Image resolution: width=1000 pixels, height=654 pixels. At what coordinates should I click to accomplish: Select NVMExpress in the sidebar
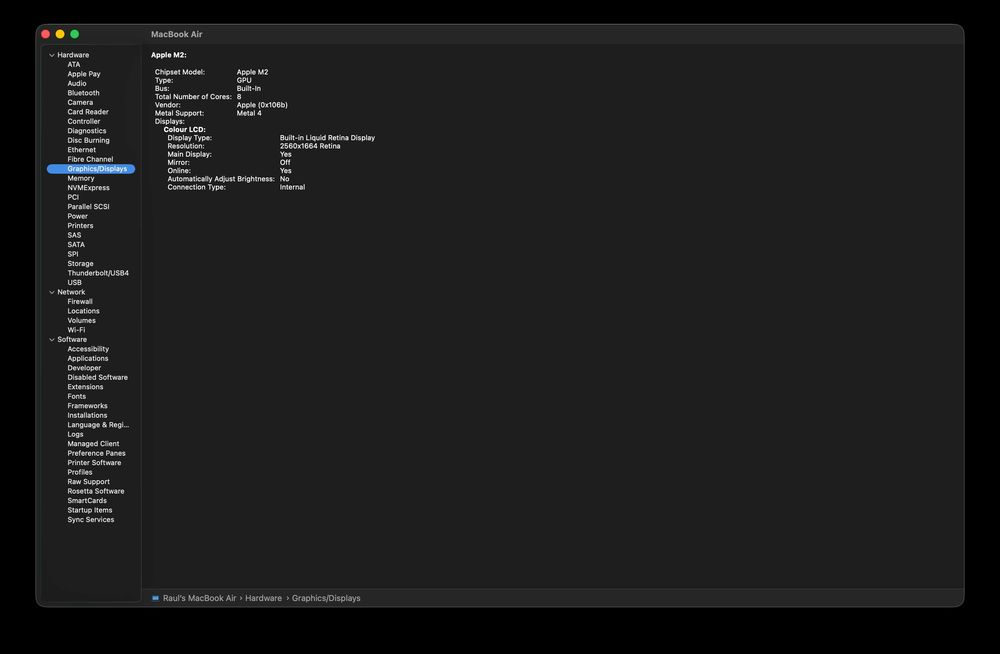(89, 188)
